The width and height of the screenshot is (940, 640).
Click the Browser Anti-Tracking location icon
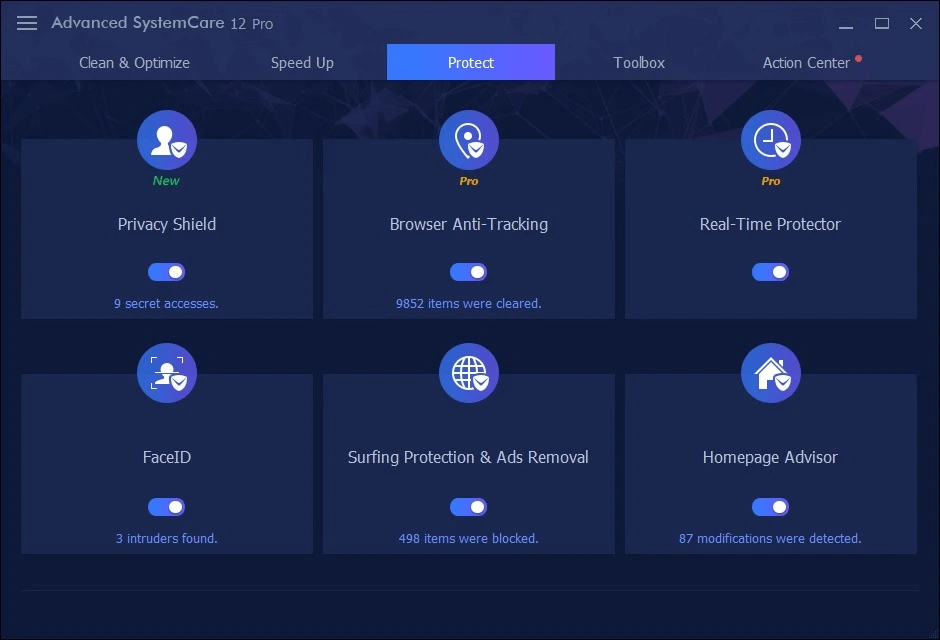click(x=468, y=140)
